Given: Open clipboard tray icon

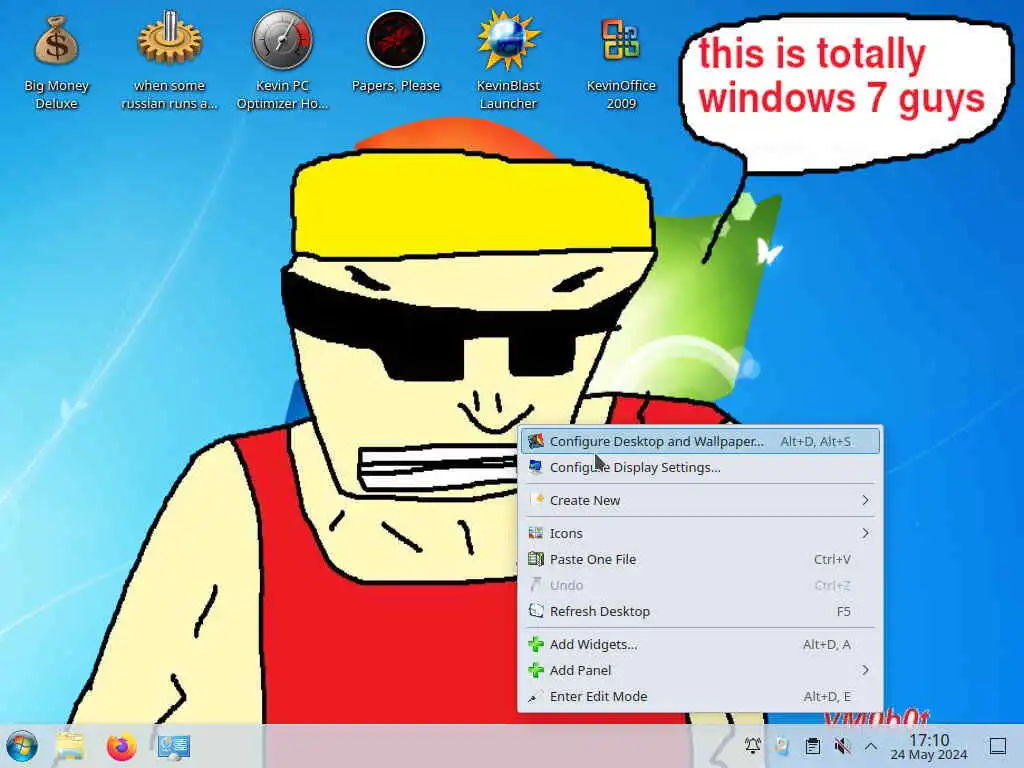Looking at the screenshot, I should point(812,746).
